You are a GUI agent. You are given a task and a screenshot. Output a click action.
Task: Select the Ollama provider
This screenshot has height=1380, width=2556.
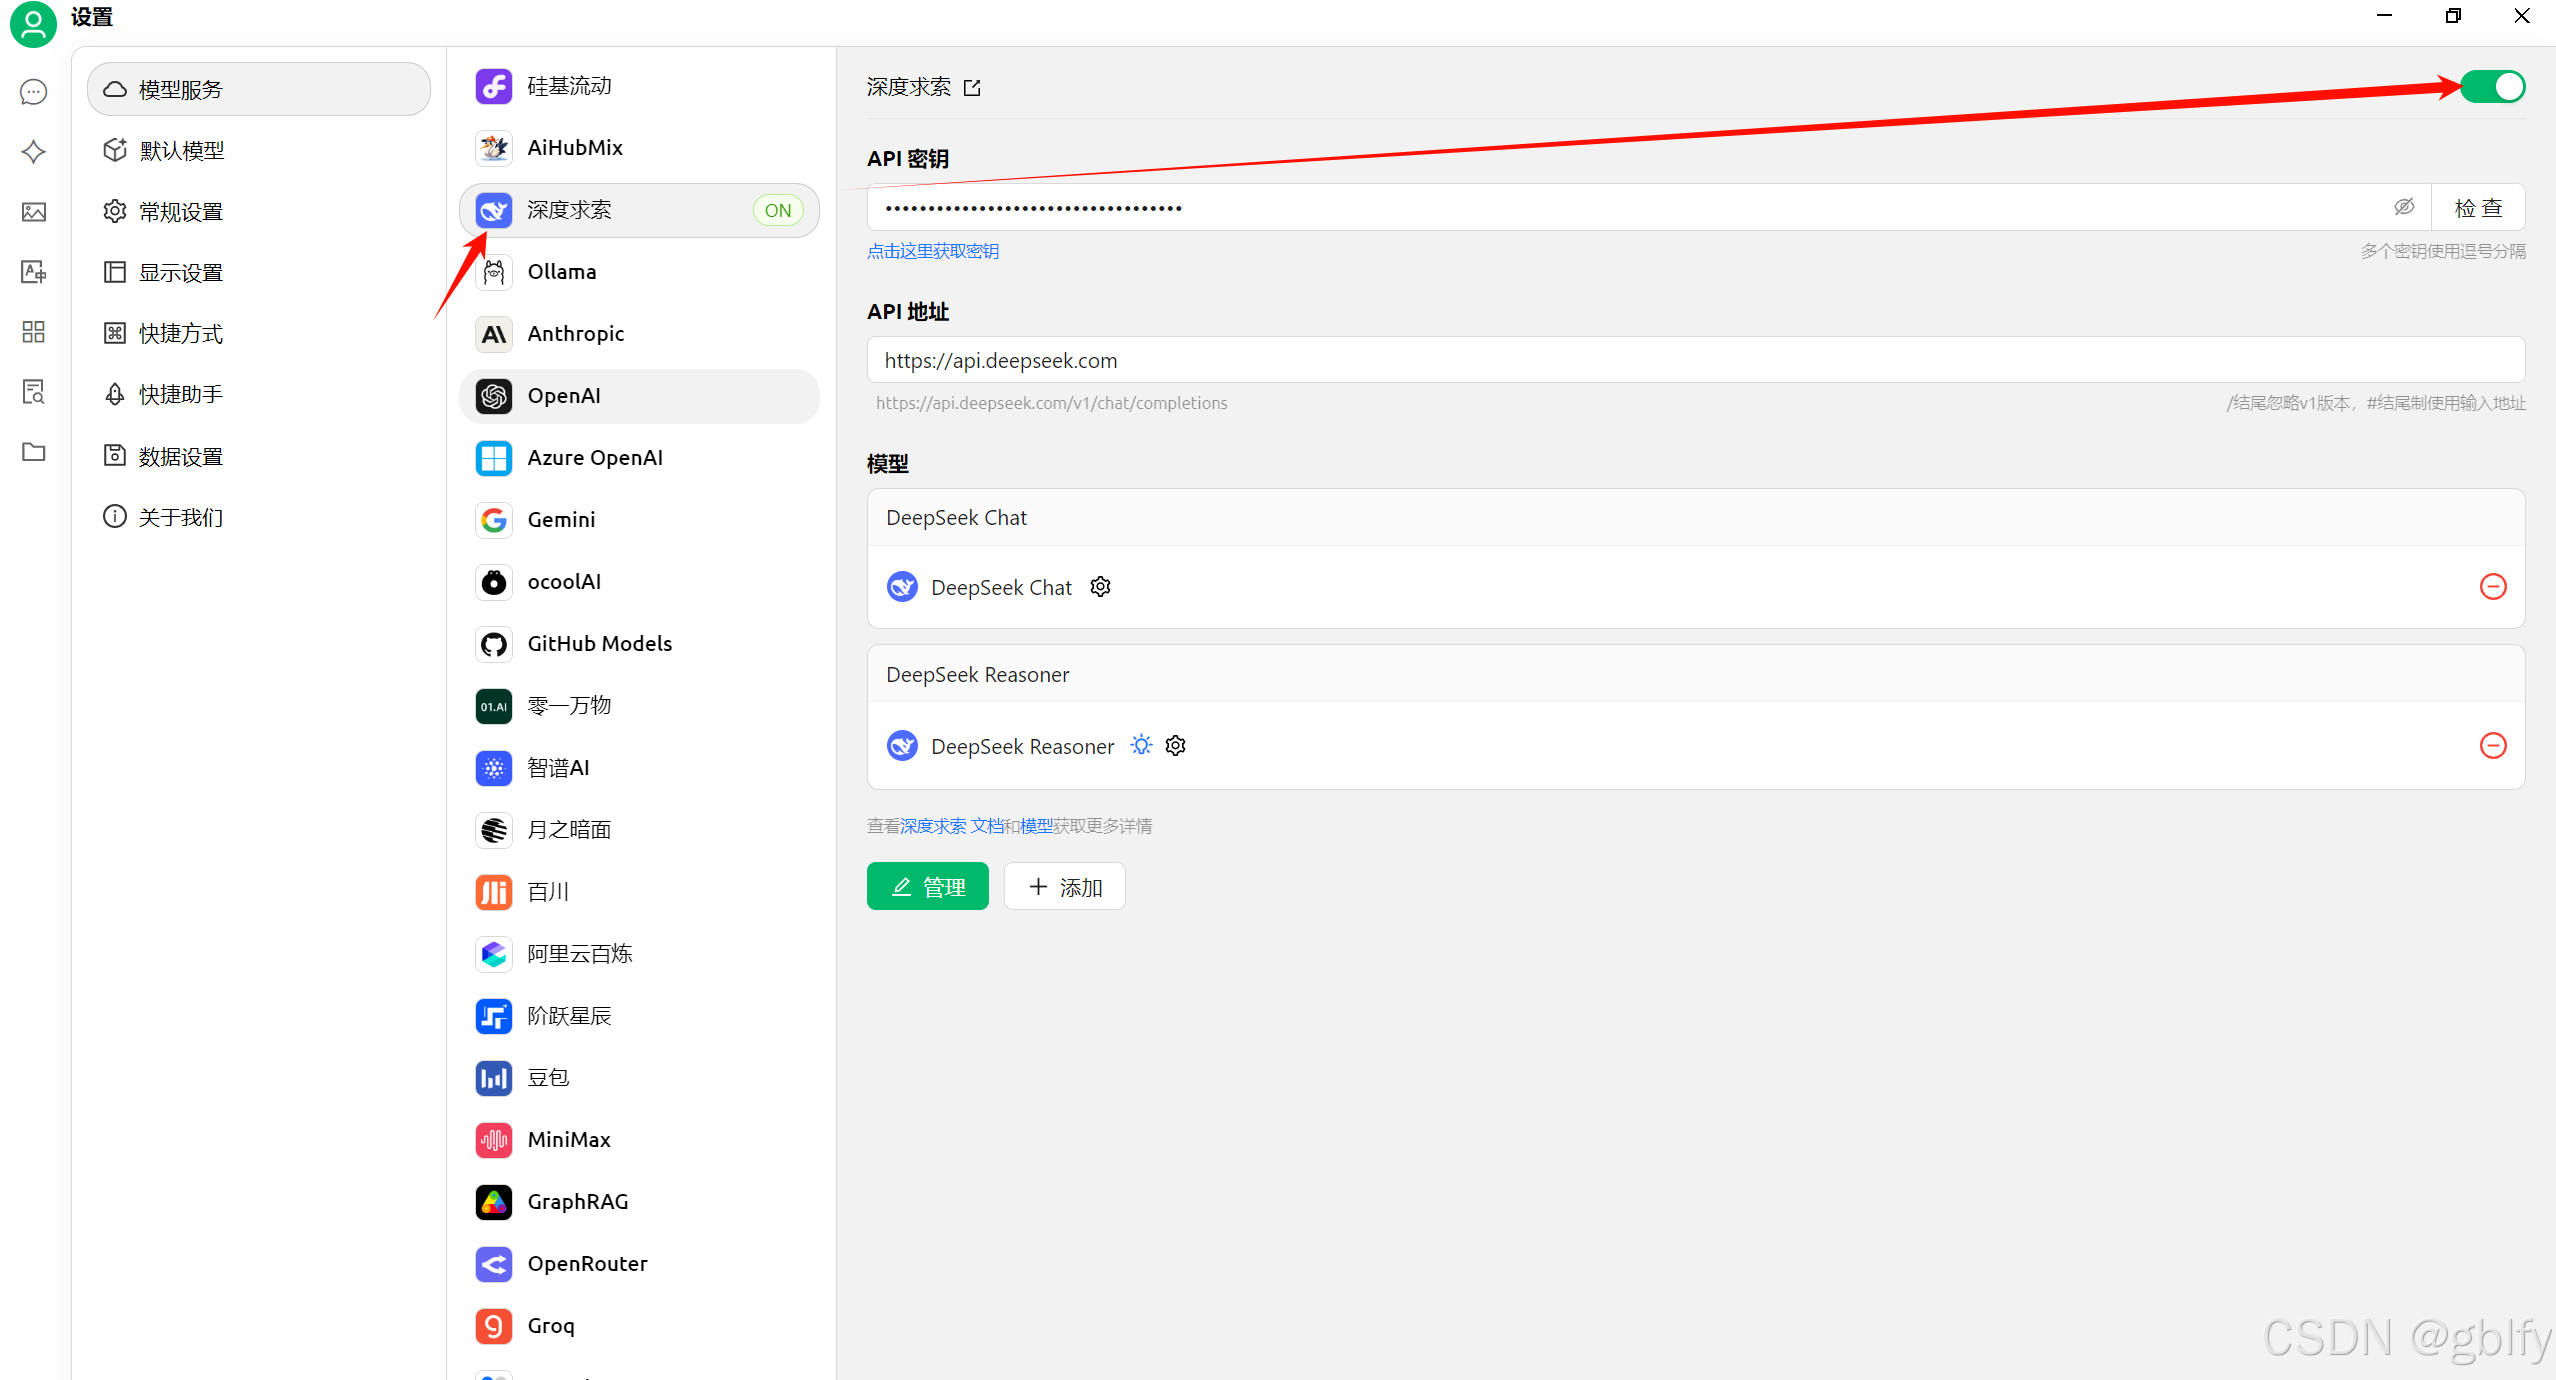point(562,272)
